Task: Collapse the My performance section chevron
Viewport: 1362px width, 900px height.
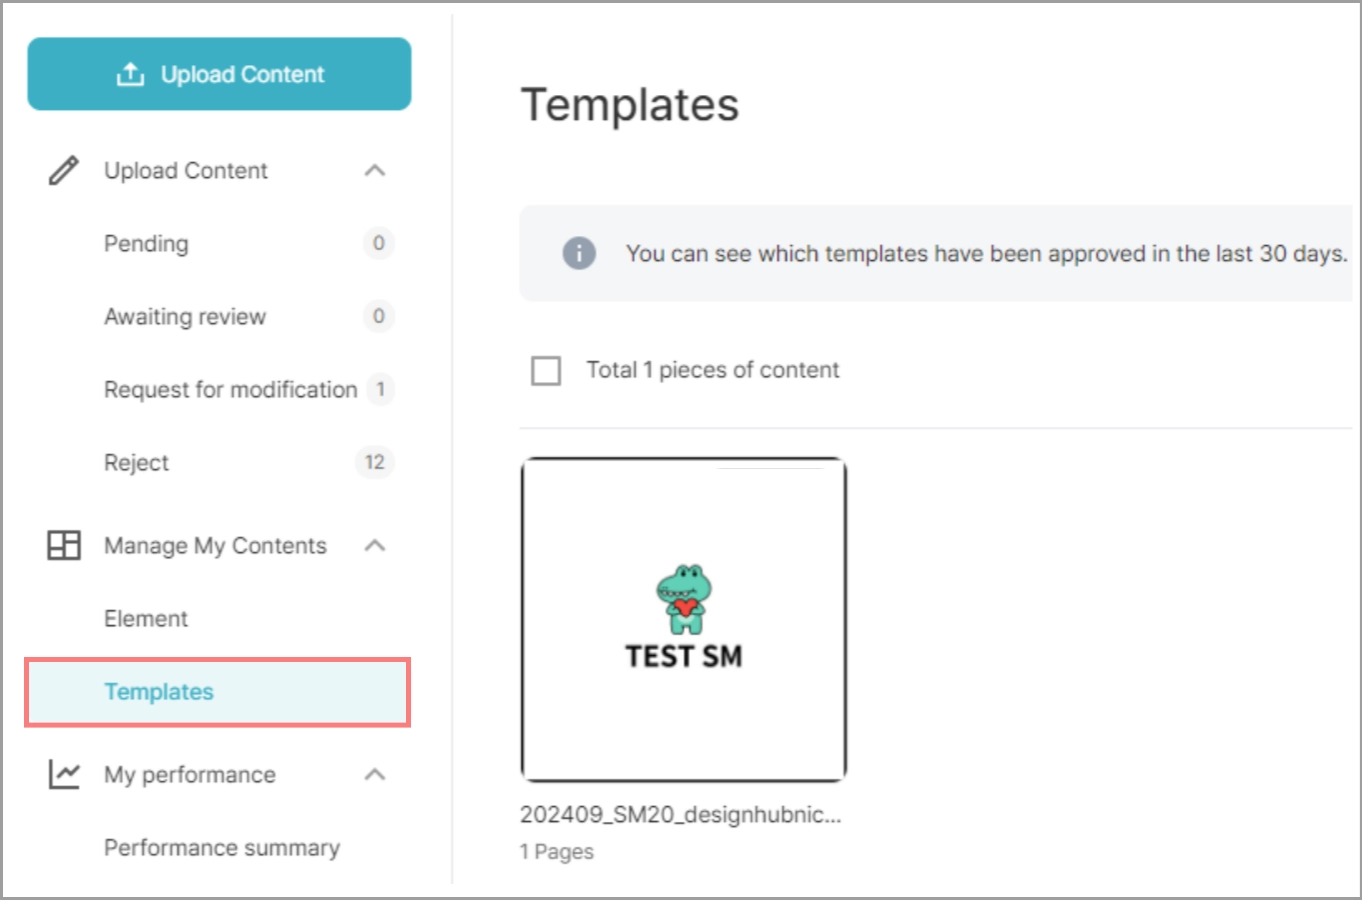Action: [x=375, y=774]
